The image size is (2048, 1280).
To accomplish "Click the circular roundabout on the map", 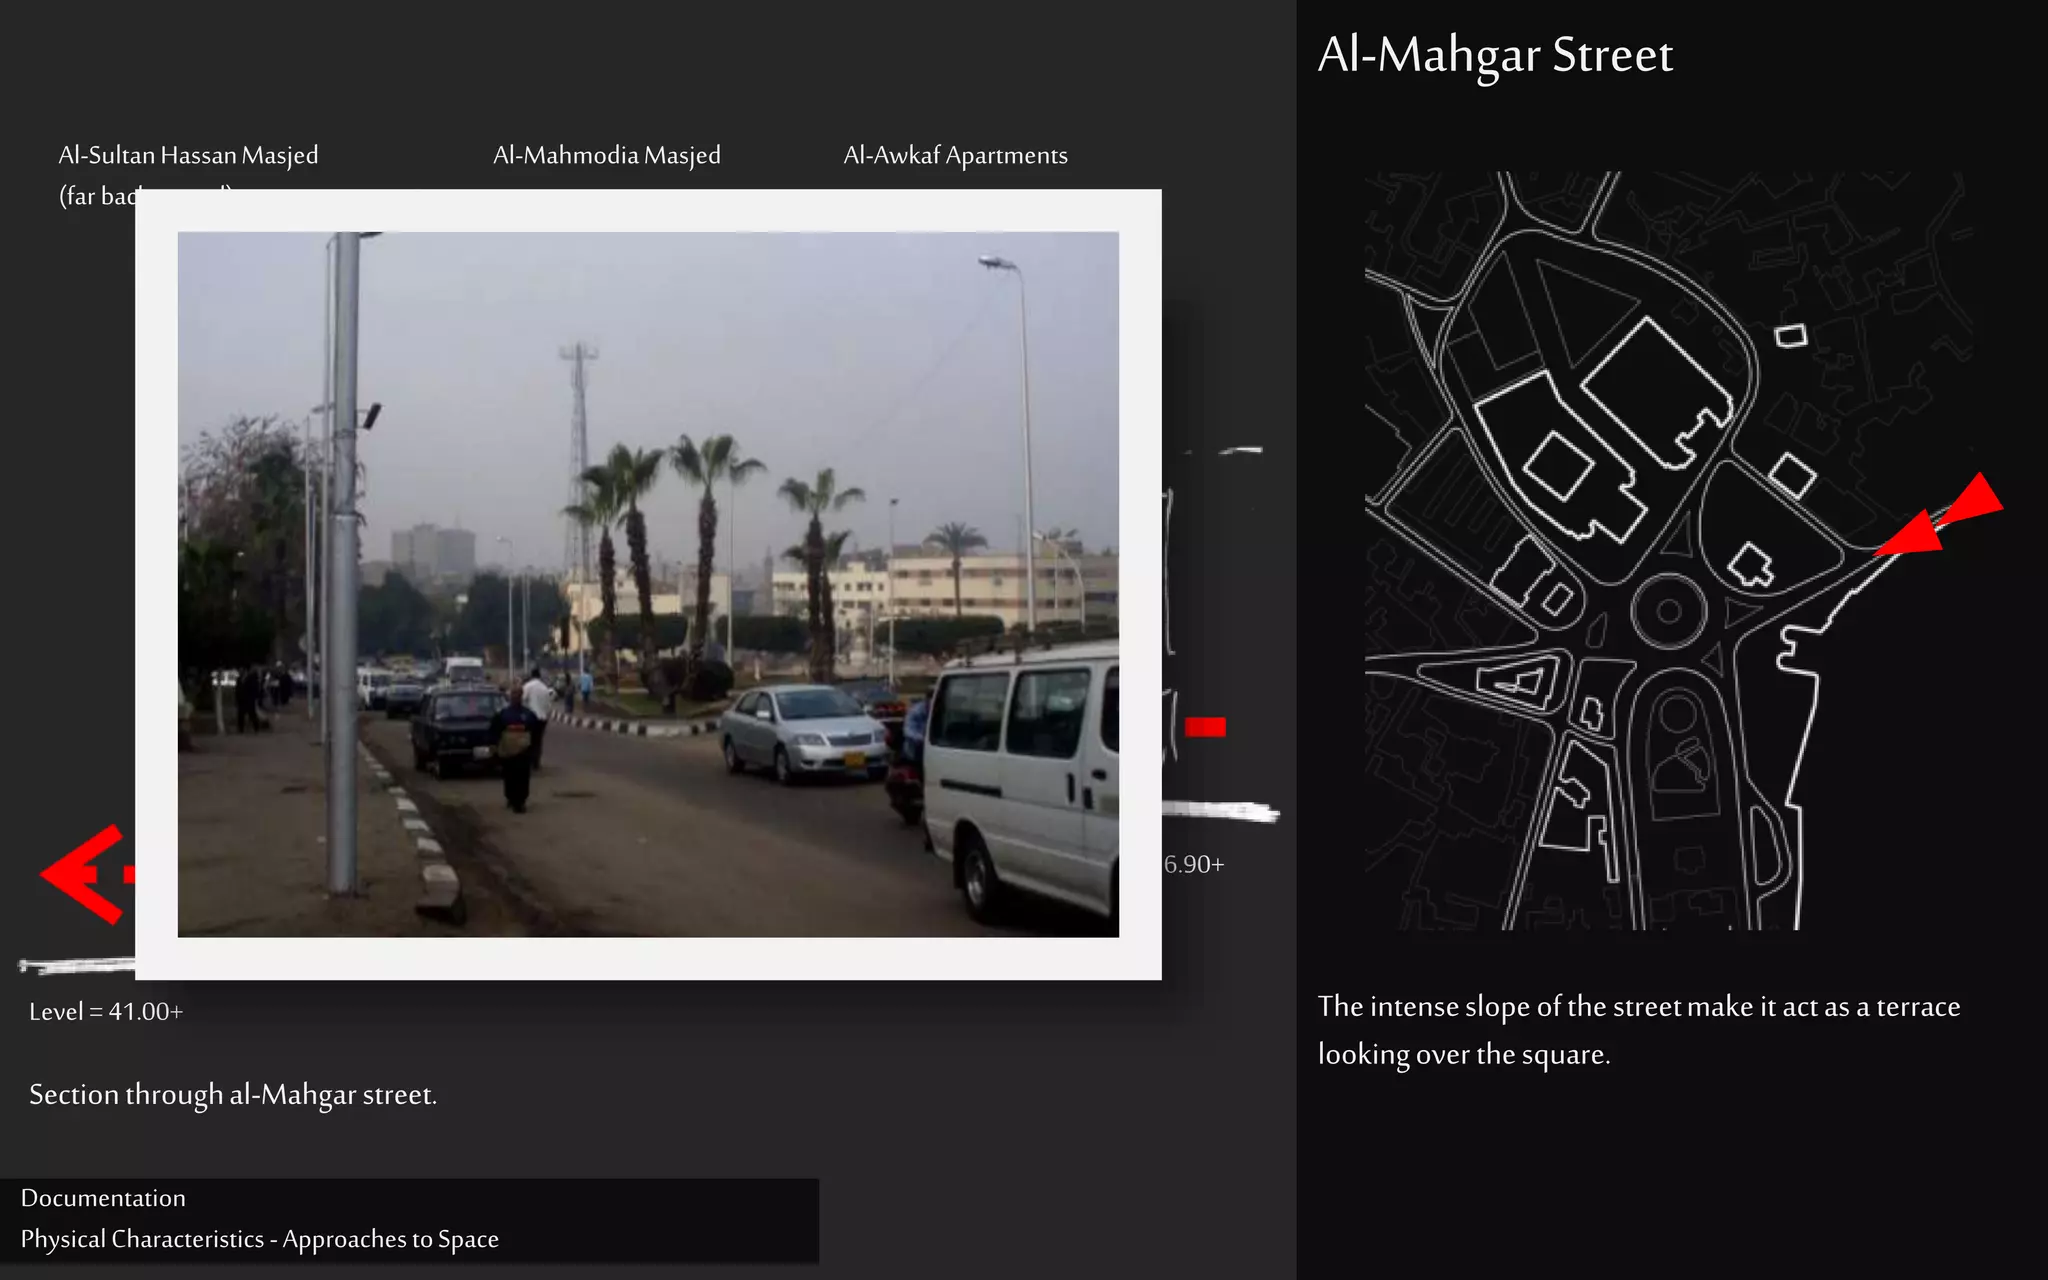I will pyautogui.click(x=1668, y=611).
